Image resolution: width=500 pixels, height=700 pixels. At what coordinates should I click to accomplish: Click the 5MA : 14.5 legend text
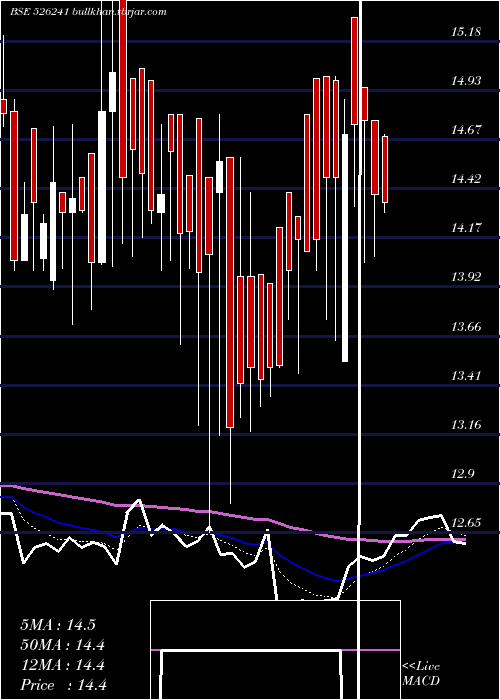click(x=58, y=625)
